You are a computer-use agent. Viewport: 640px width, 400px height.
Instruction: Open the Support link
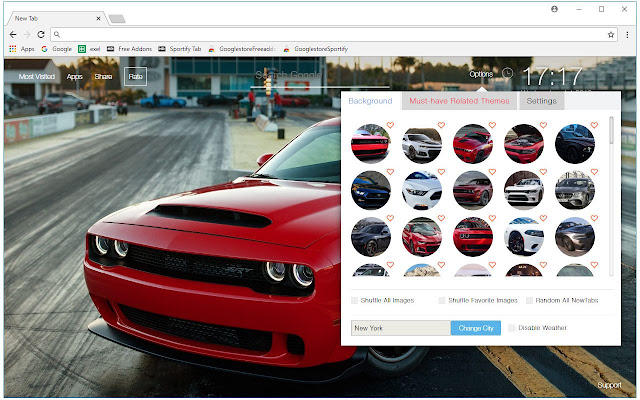609,385
